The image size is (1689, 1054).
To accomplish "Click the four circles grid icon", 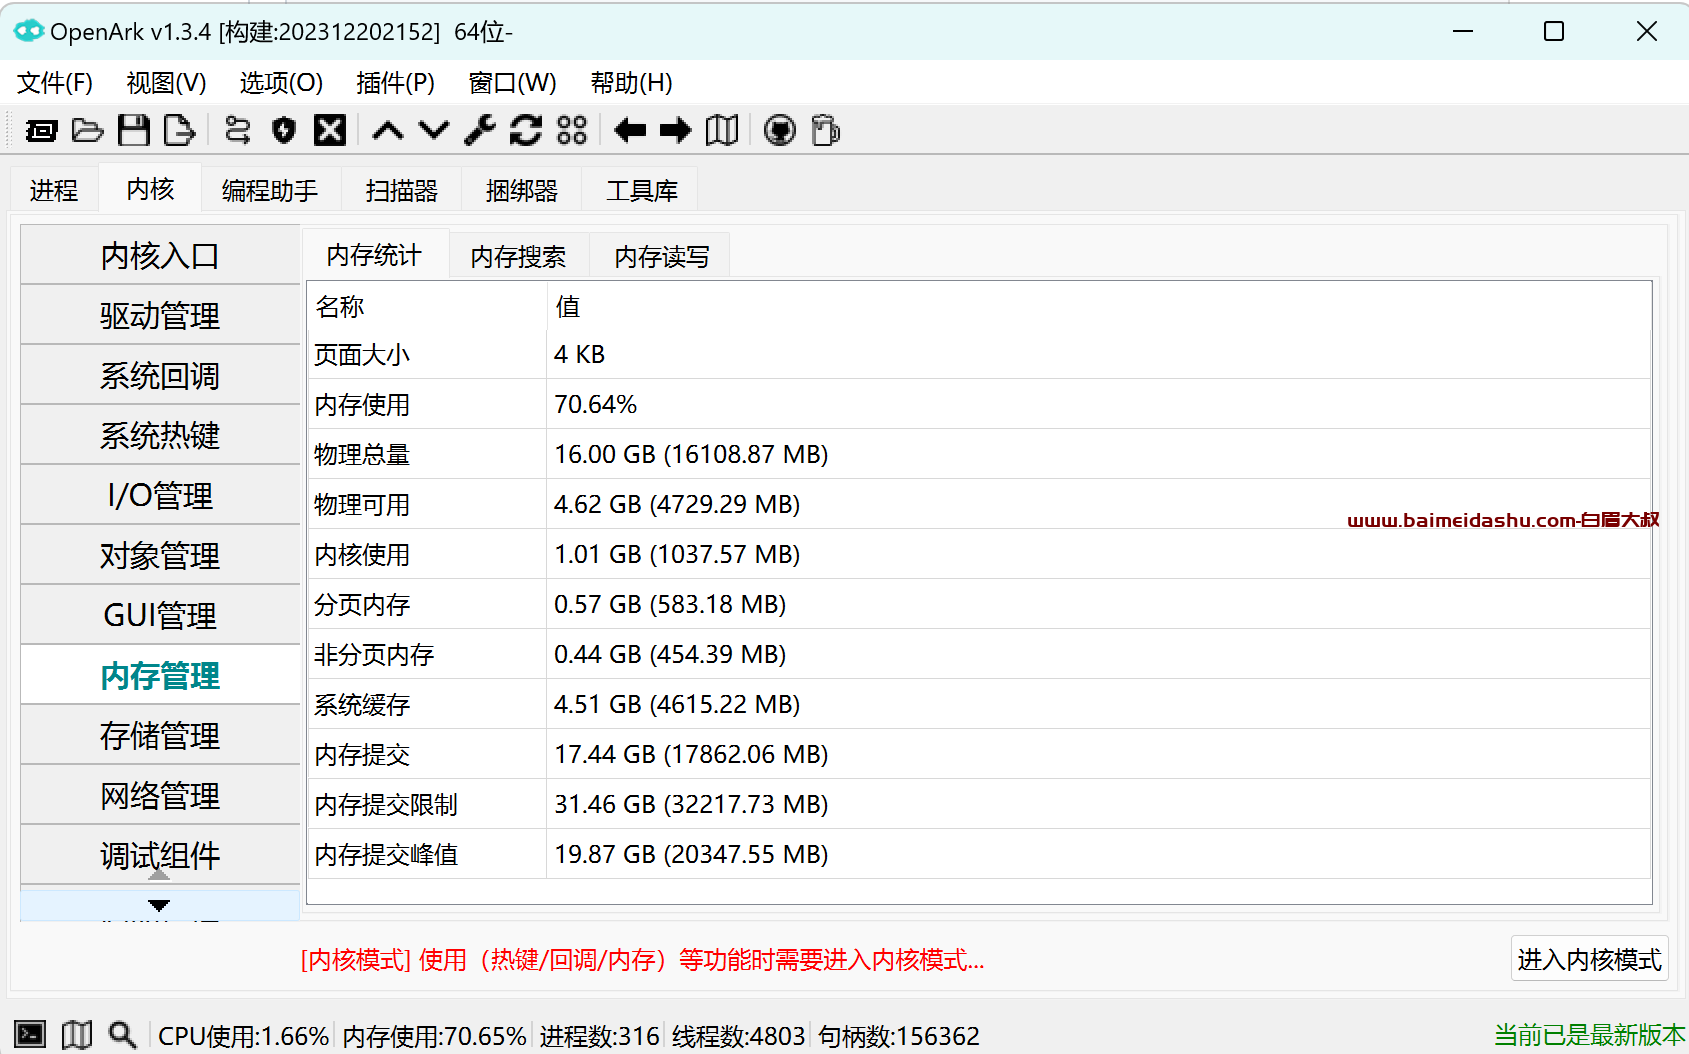I will (572, 130).
